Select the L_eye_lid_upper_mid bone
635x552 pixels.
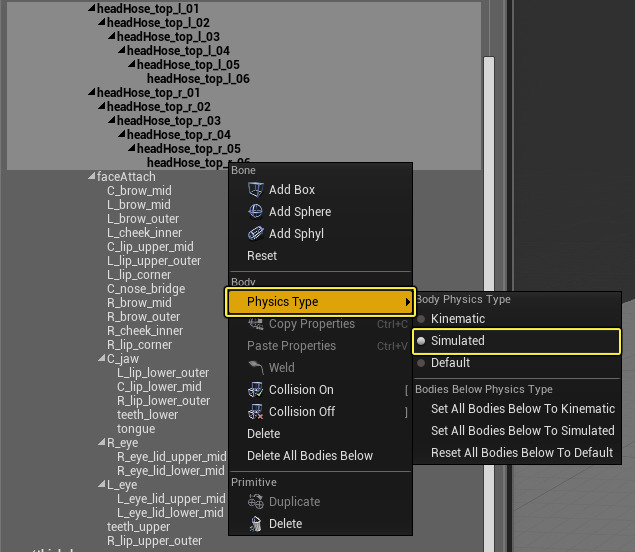171,499
